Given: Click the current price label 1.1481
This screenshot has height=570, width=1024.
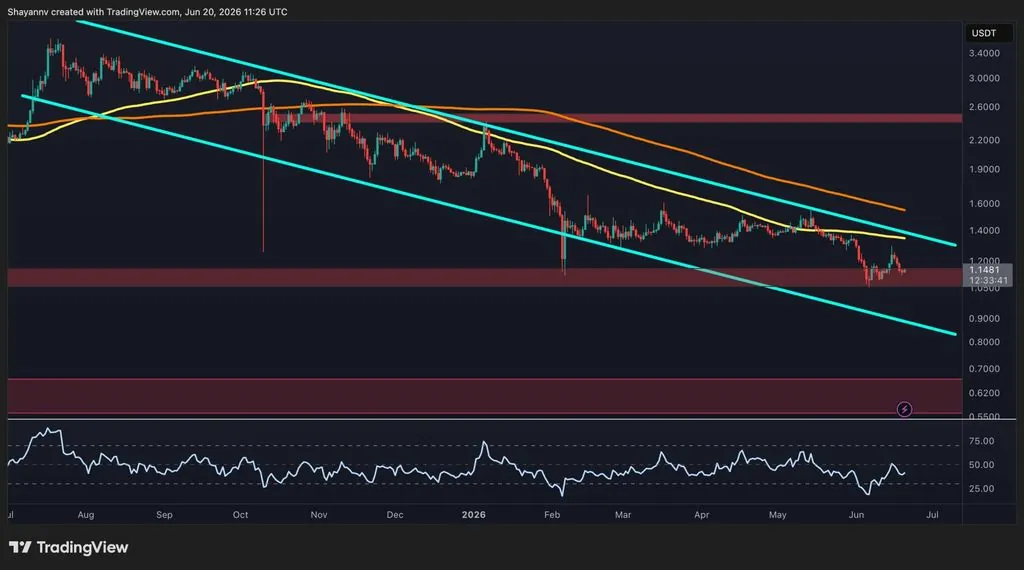Looking at the screenshot, I should click(984, 270).
